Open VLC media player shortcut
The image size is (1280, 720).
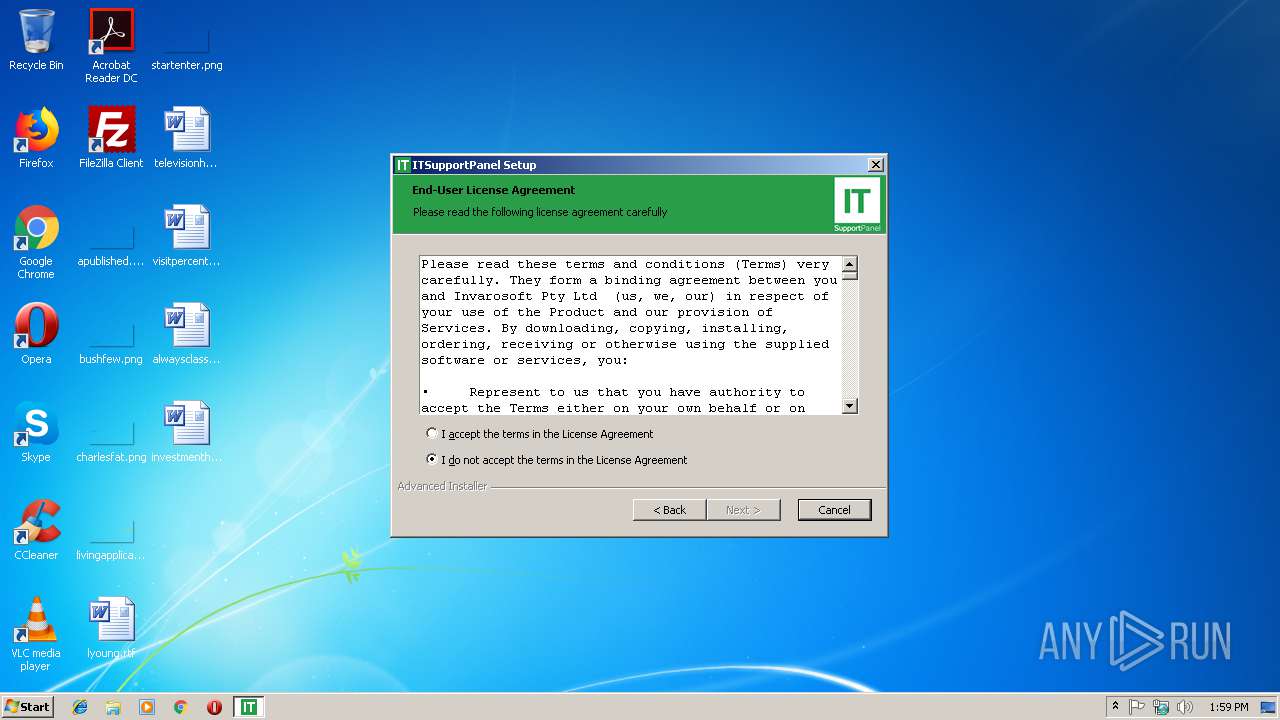point(36,634)
